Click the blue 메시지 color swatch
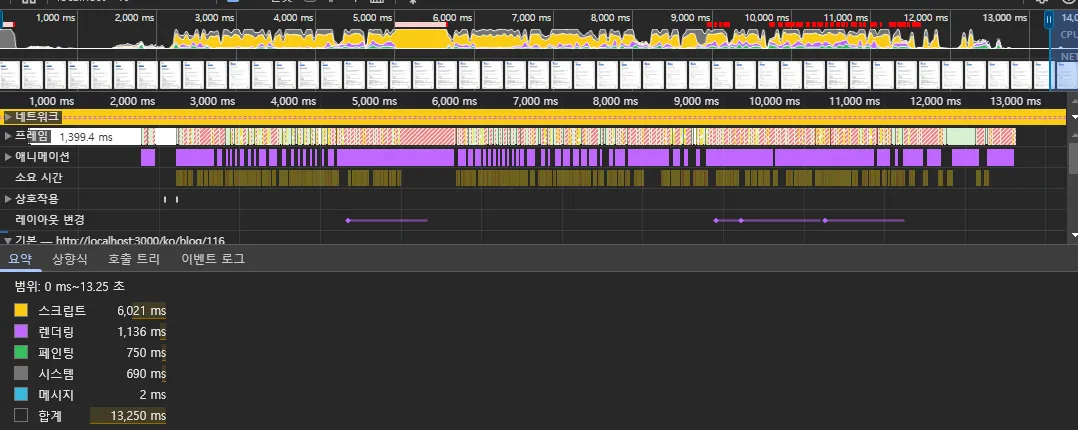Image resolution: width=1078 pixels, height=430 pixels. (21, 395)
